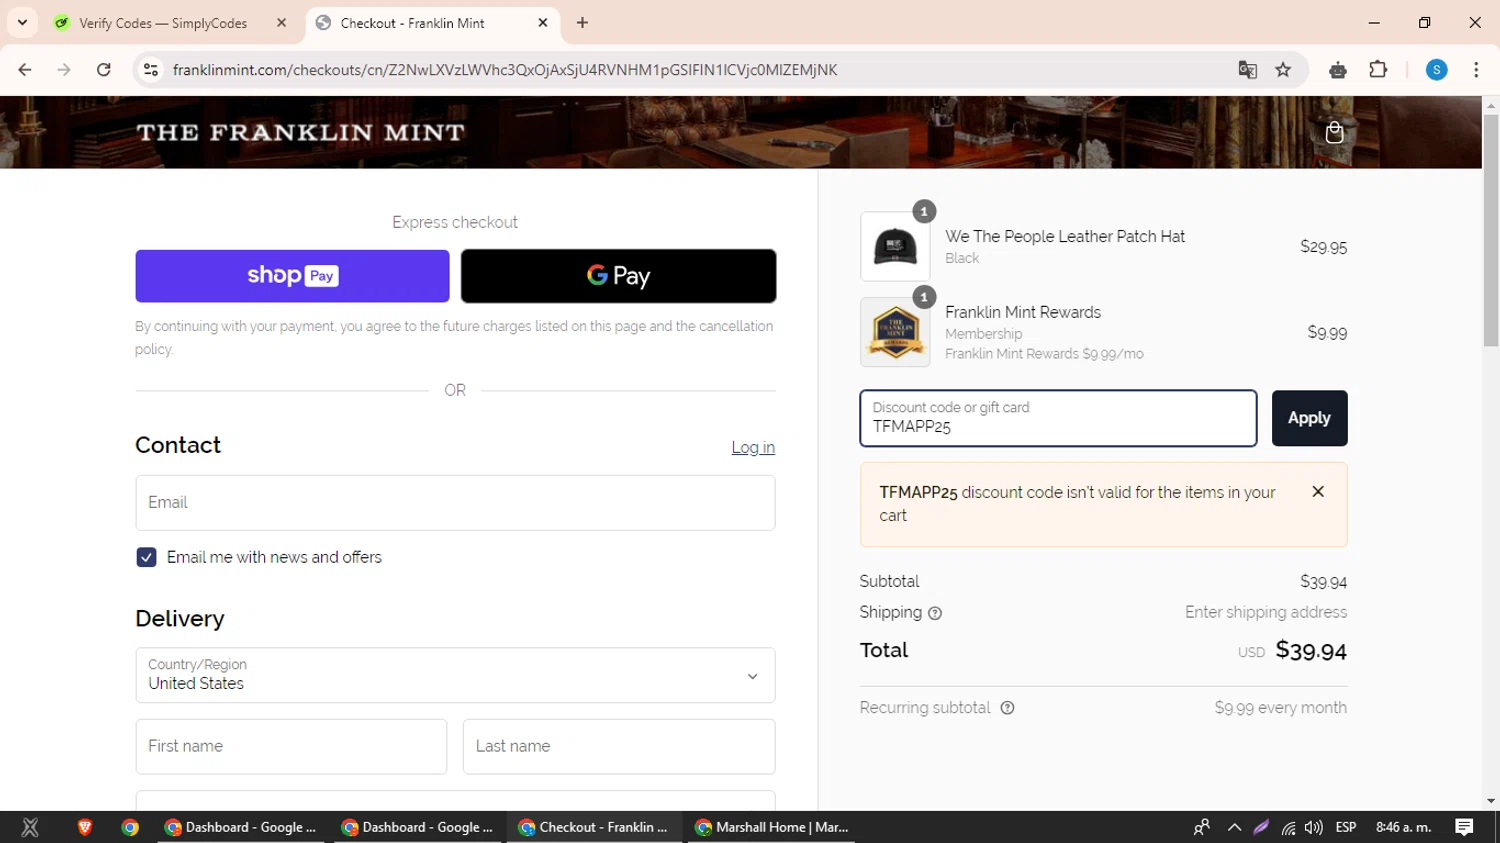Image resolution: width=1500 pixels, height=843 pixels.
Task: Open network settings tray icon
Action: pos(1288,827)
